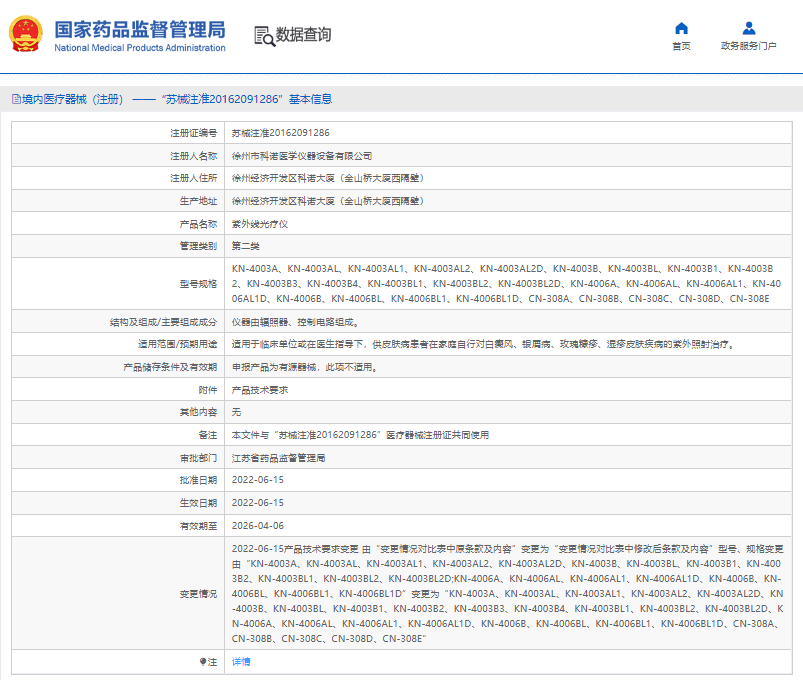Image resolution: width=803 pixels, height=680 pixels.
Task: Click the 江苏省药品监督管理局 approval department cell
Action: point(508,458)
